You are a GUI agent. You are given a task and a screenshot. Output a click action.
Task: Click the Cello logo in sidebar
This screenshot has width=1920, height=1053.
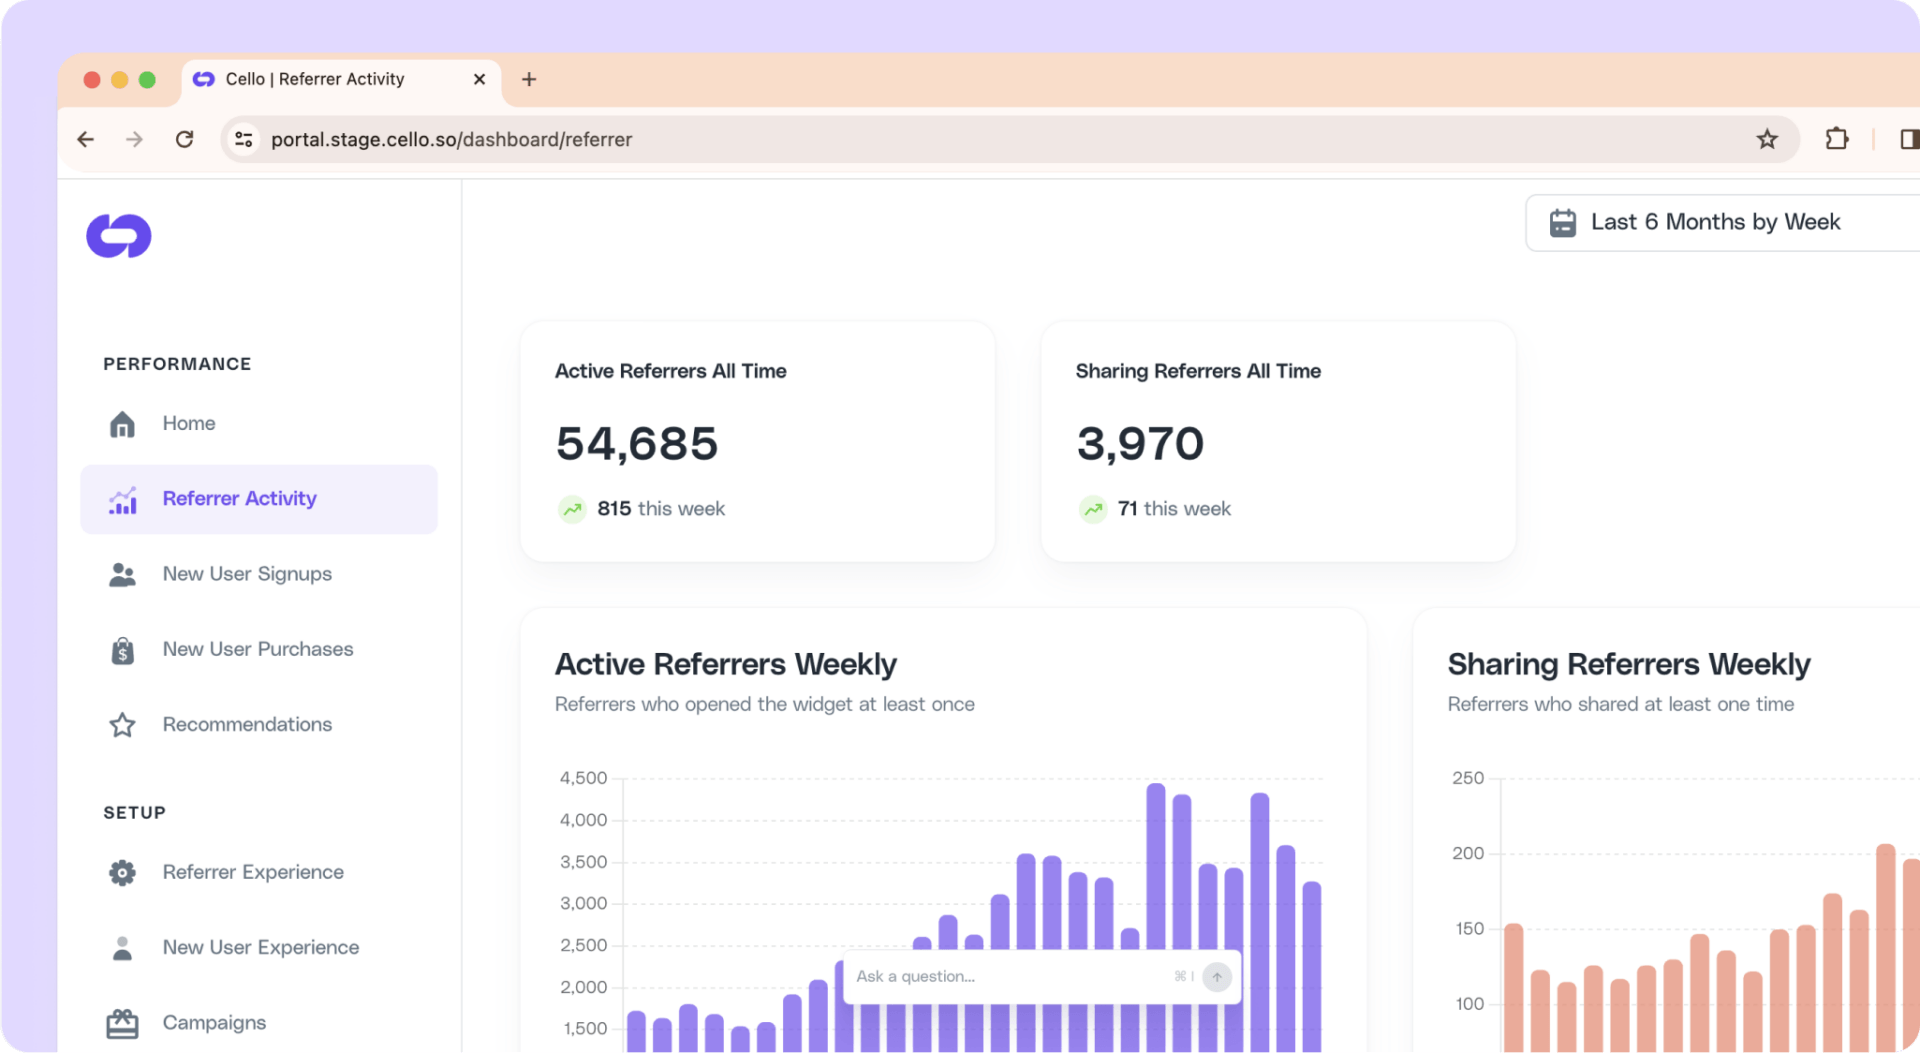(119, 236)
